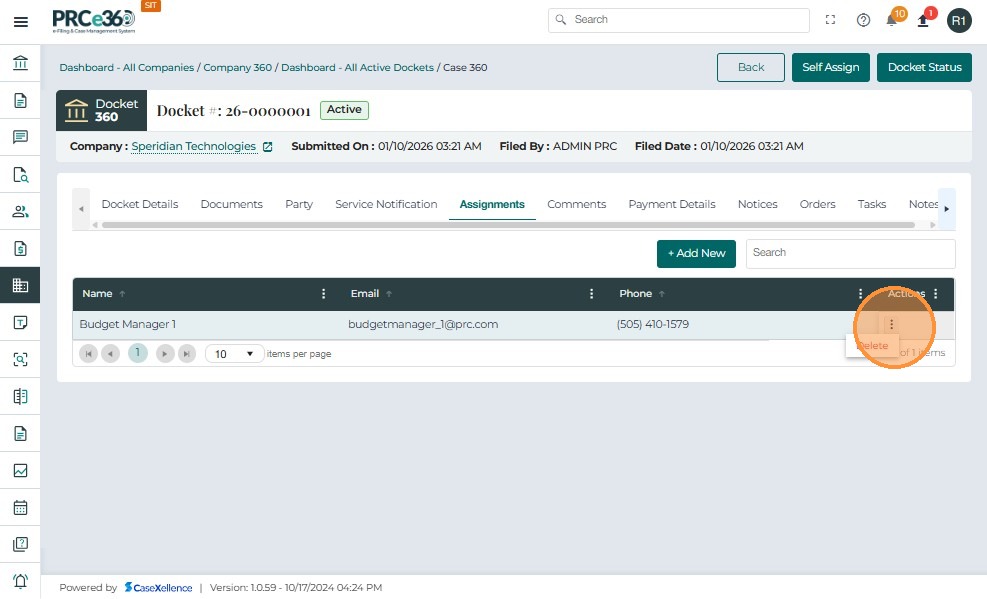
Task: Open the courthouse icon in sidebar
Action: pos(20,63)
